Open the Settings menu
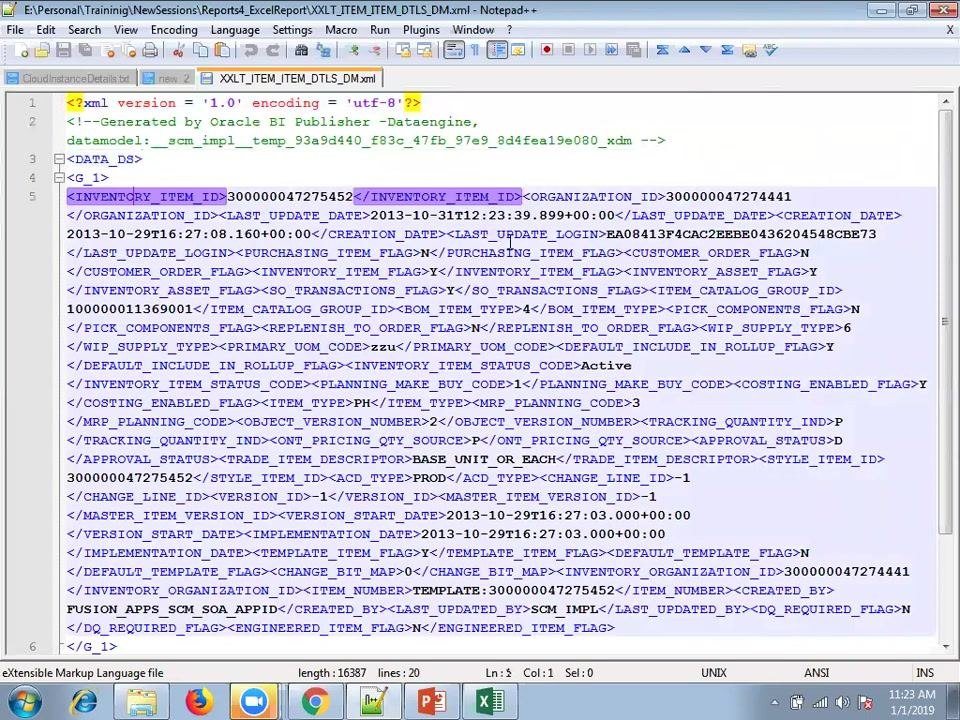Viewport: 960px width, 720px height. tap(292, 30)
